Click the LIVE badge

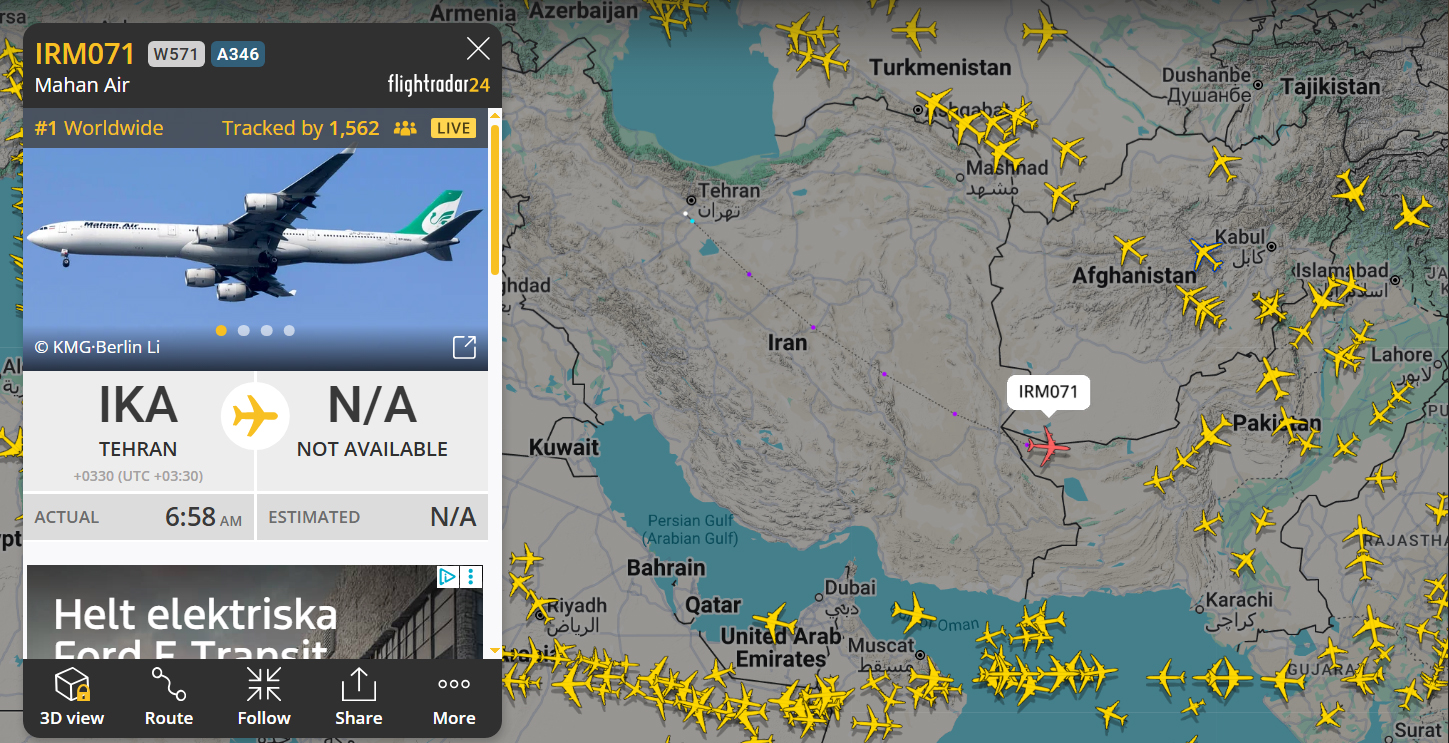point(453,128)
